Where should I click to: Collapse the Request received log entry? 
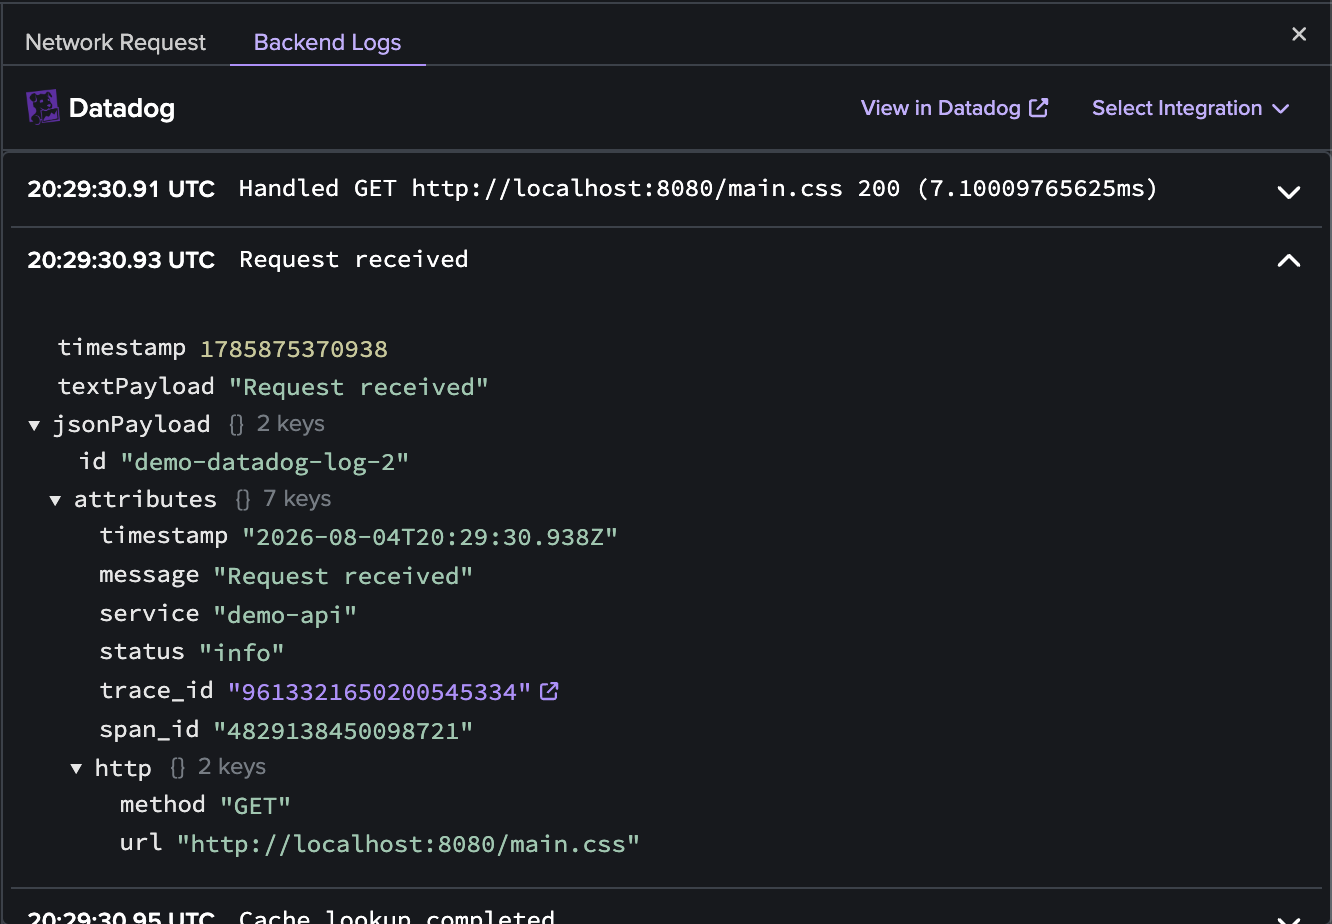pyautogui.click(x=1289, y=261)
